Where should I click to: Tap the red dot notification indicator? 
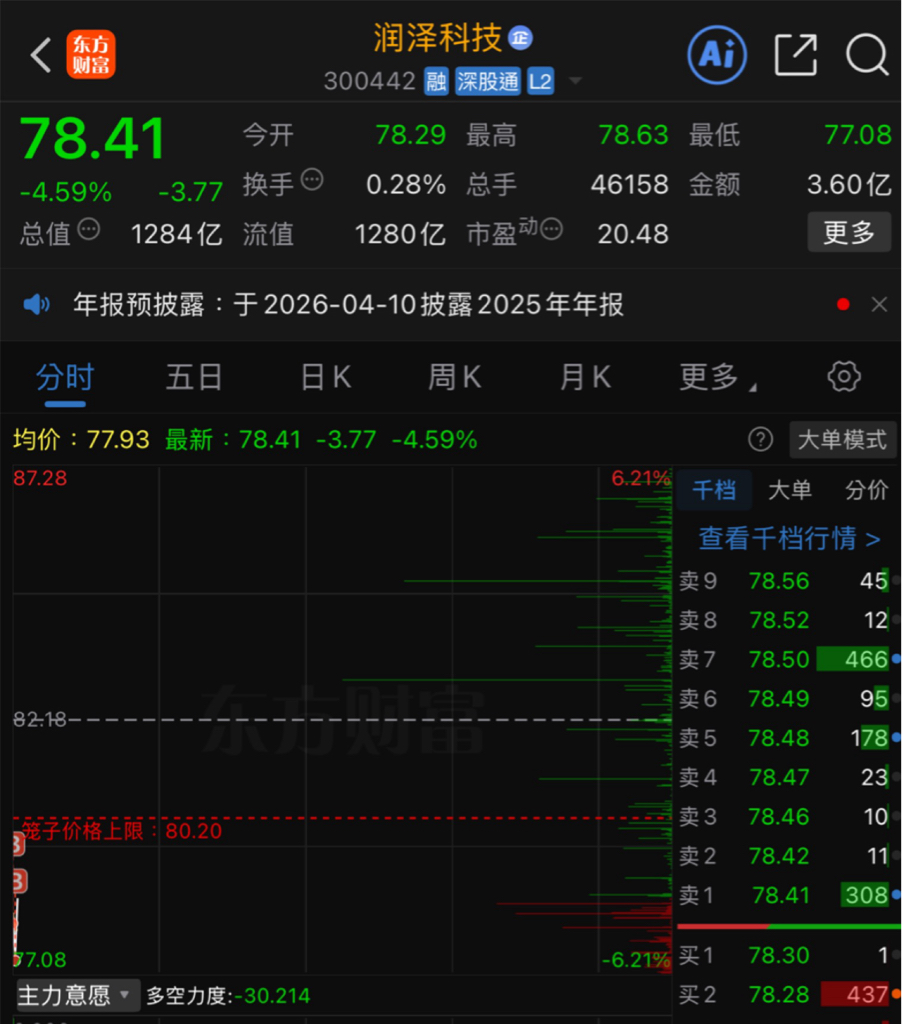[x=843, y=304]
